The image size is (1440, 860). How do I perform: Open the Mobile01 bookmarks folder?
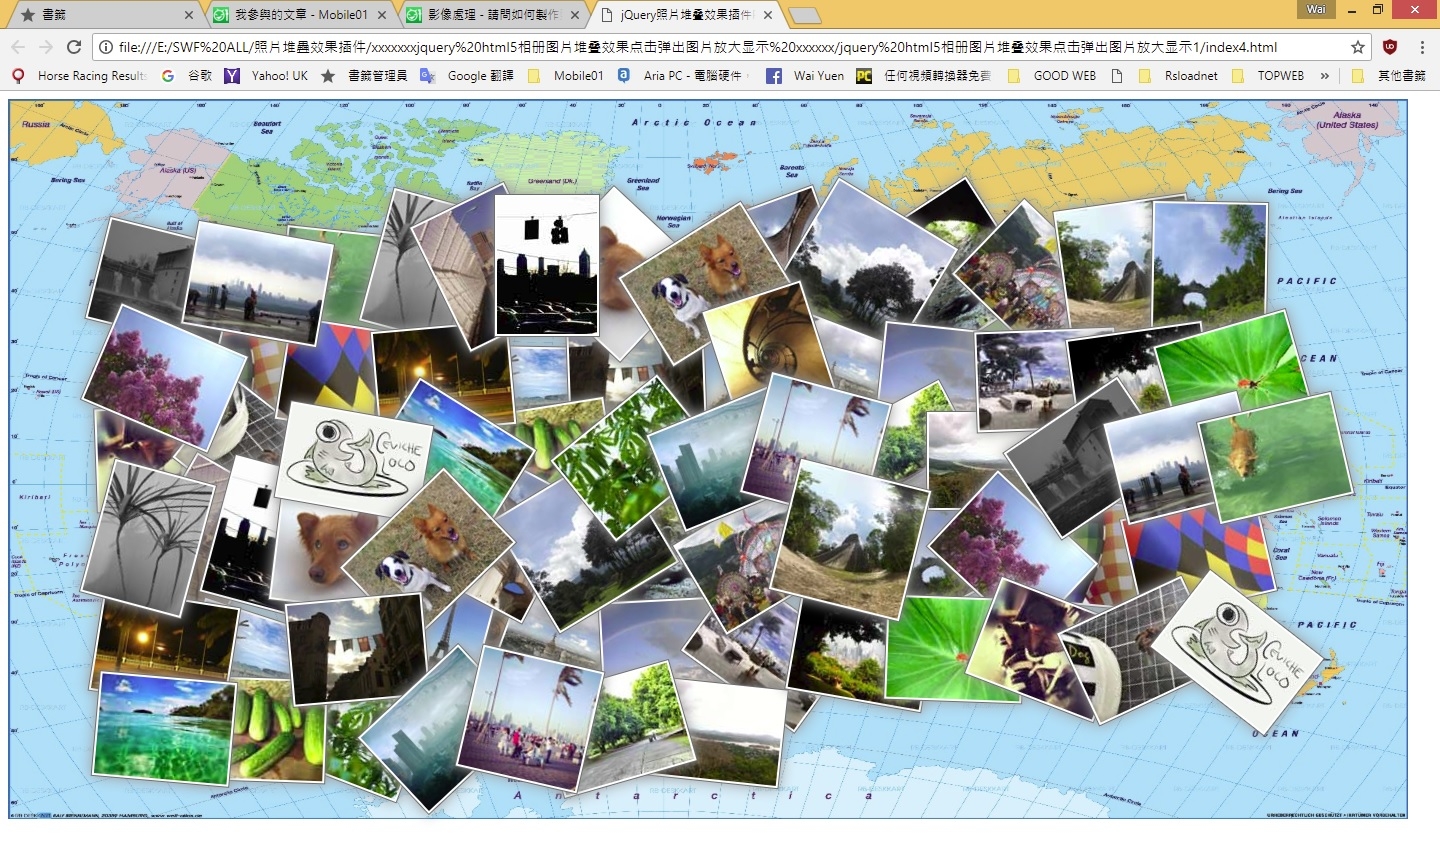coord(566,76)
